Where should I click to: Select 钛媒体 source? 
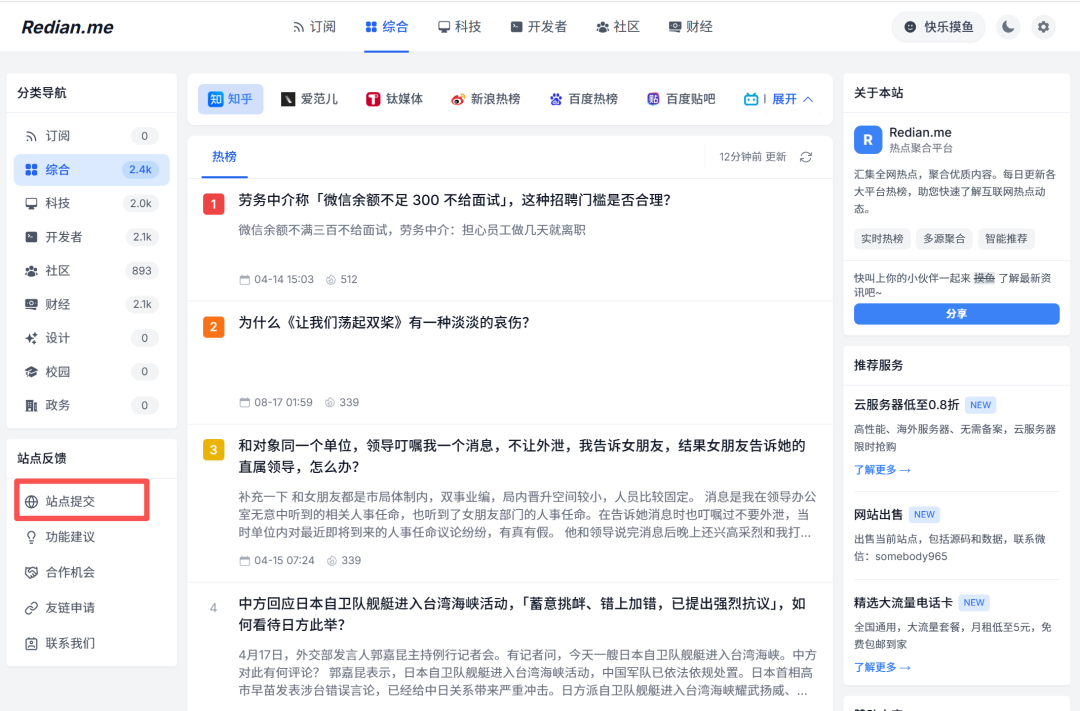pos(394,99)
